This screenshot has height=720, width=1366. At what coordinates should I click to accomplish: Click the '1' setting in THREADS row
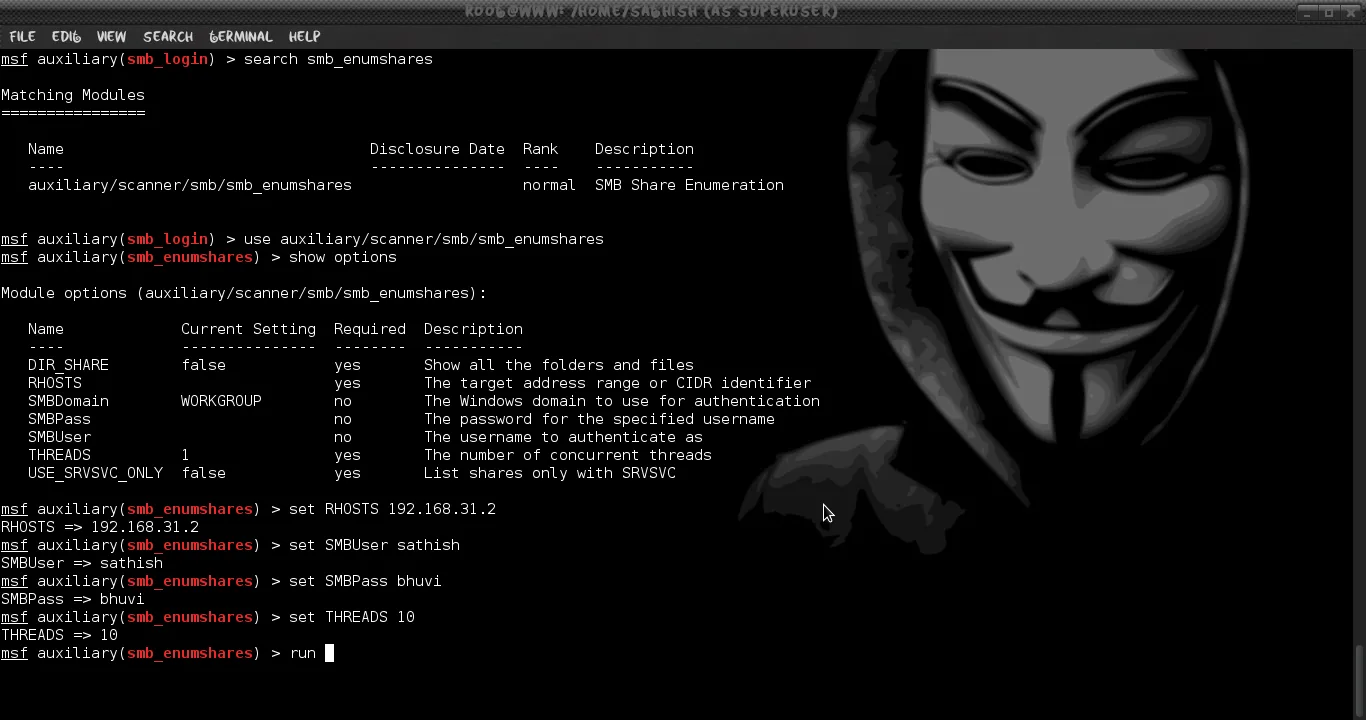click(185, 455)
